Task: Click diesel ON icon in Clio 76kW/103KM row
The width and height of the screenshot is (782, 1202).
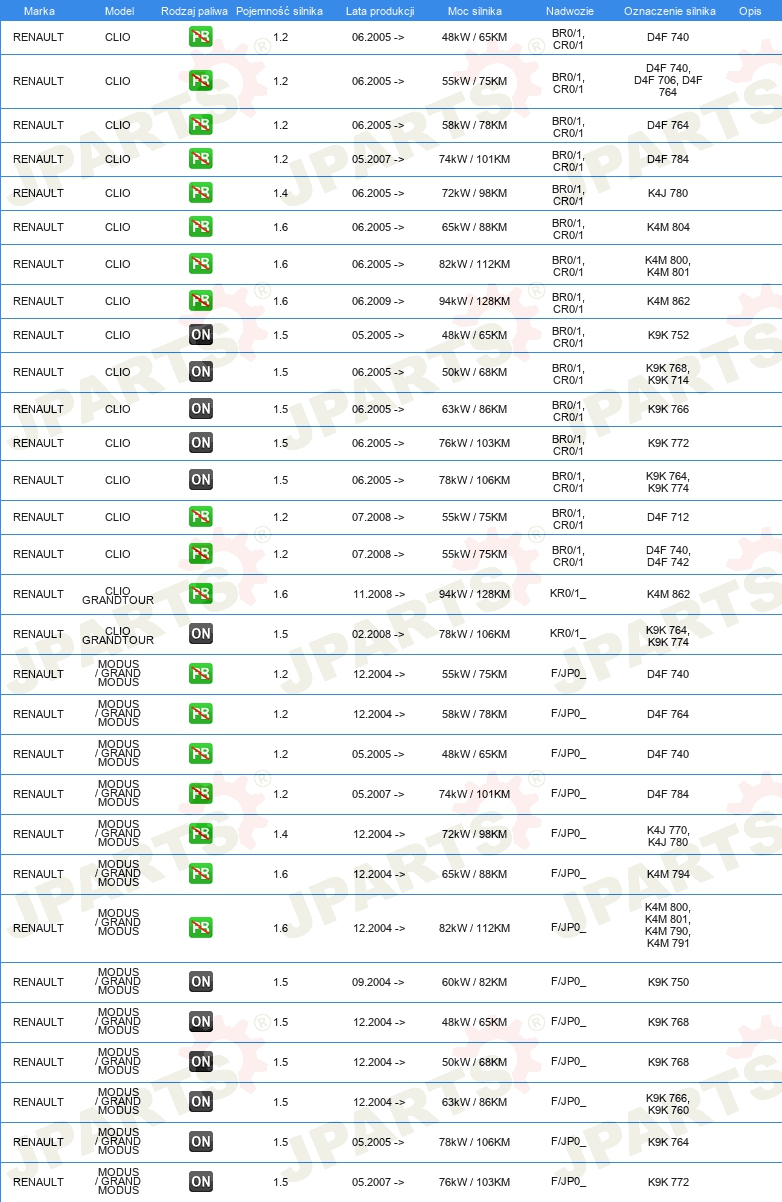Action: (201, 443)
